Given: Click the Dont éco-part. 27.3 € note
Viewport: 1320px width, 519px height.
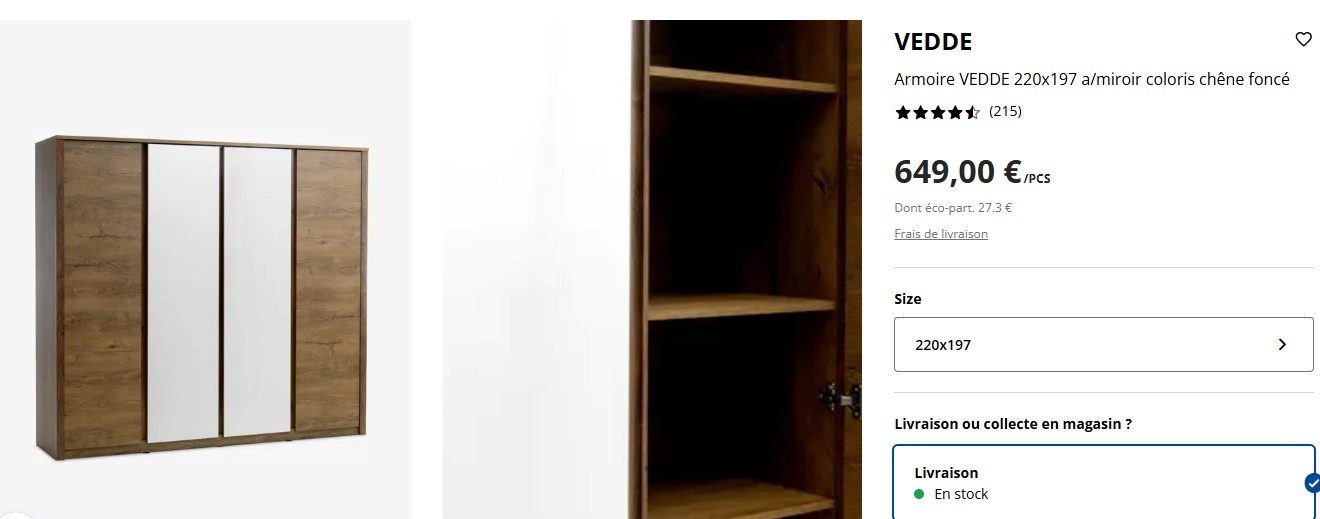Looking at the screenshot, I should (x=953, y=208).
